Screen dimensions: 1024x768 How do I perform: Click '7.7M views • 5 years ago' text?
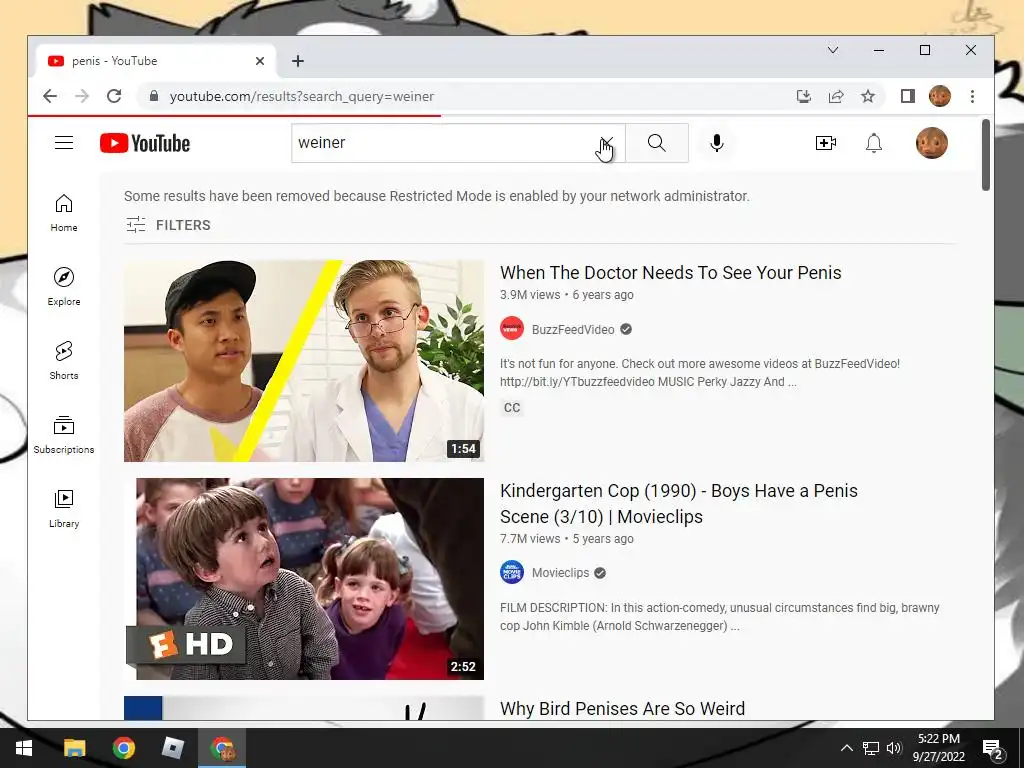(x=566, y=539)
